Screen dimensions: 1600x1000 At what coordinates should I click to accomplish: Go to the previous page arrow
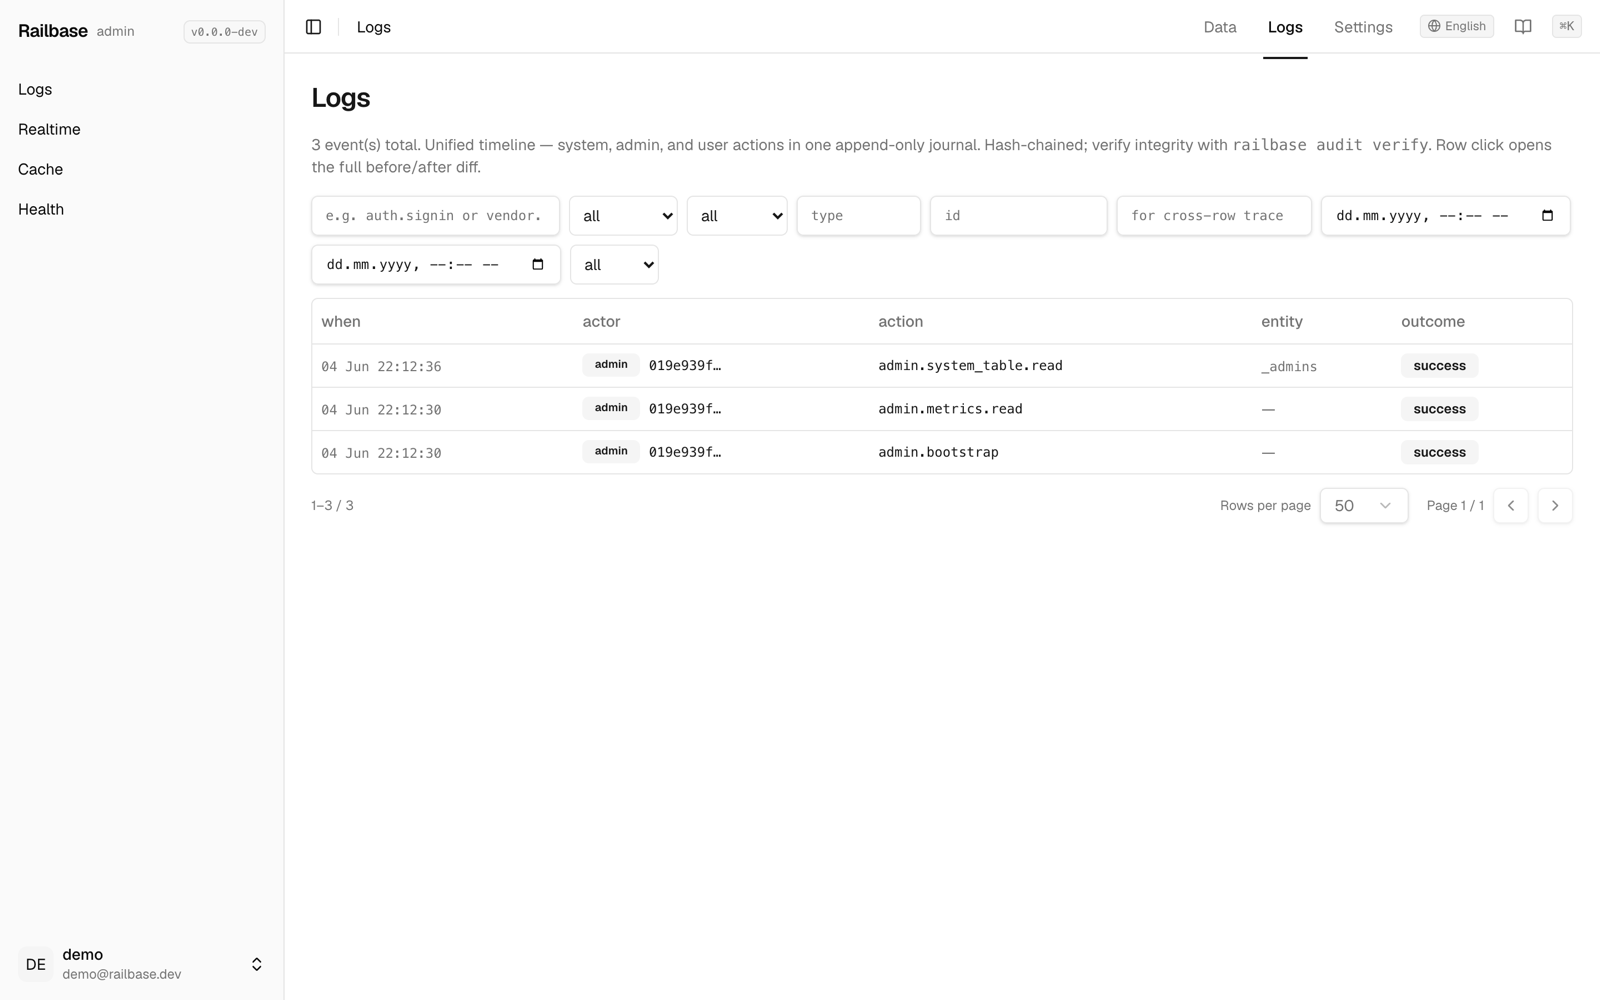[1510, 506]
